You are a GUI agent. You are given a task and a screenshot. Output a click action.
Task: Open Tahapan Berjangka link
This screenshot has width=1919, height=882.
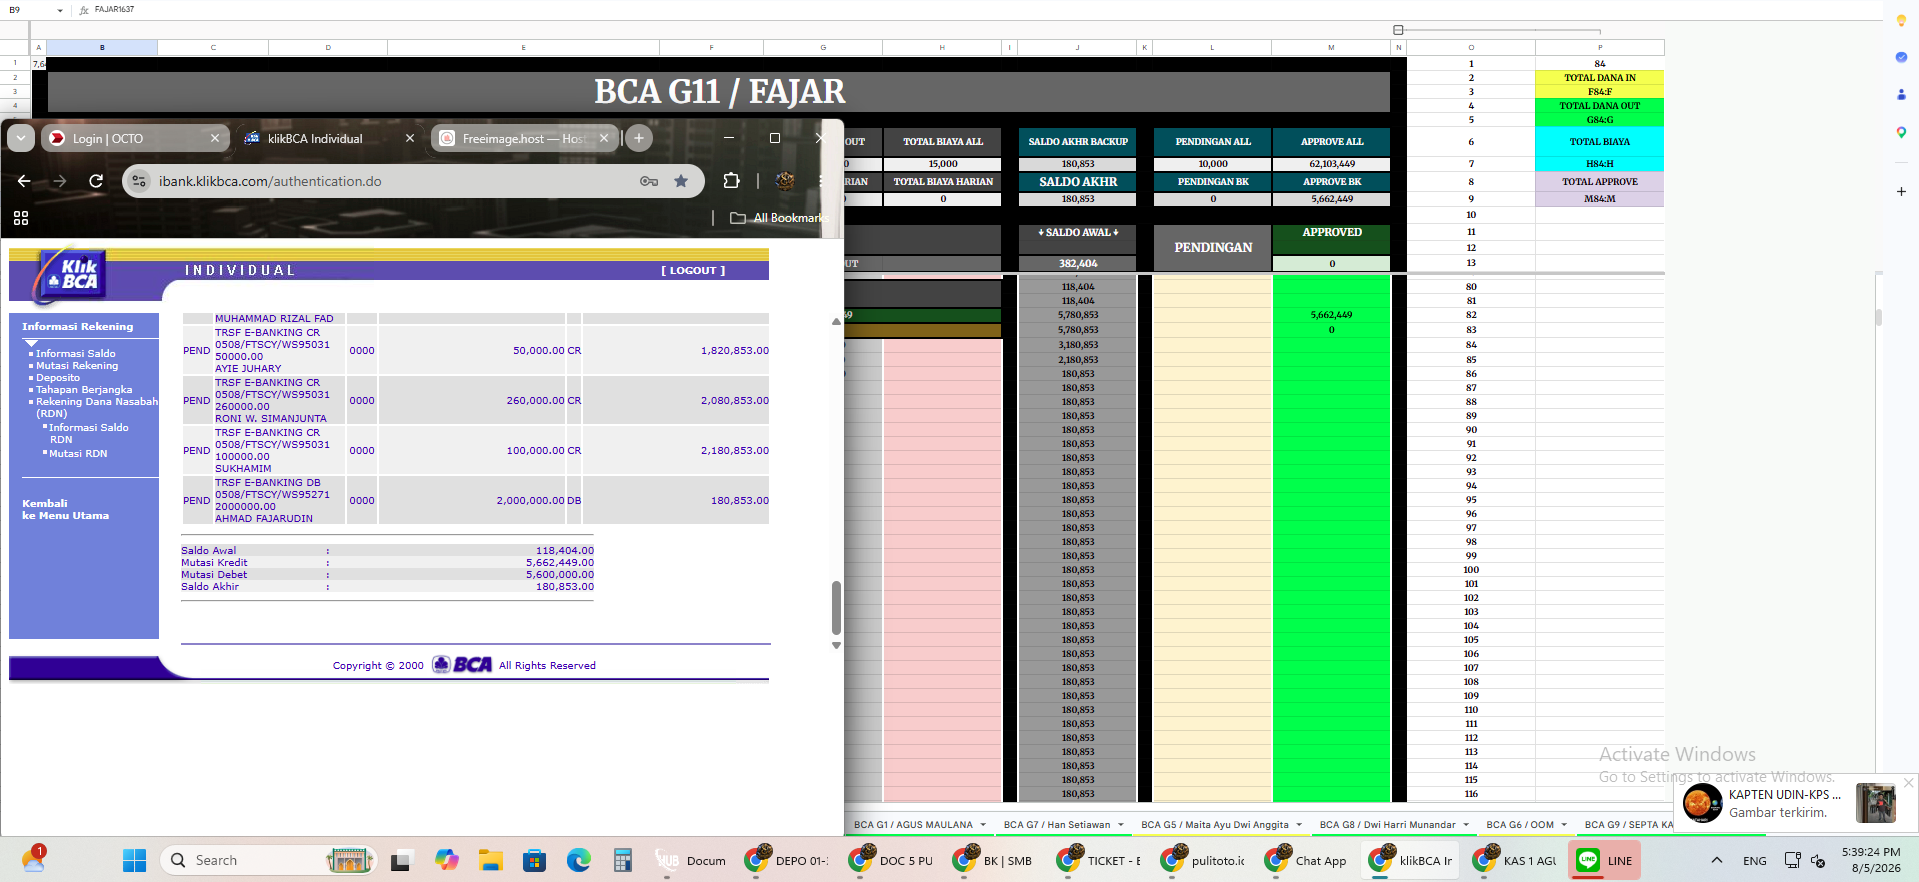tap(84, 389)
